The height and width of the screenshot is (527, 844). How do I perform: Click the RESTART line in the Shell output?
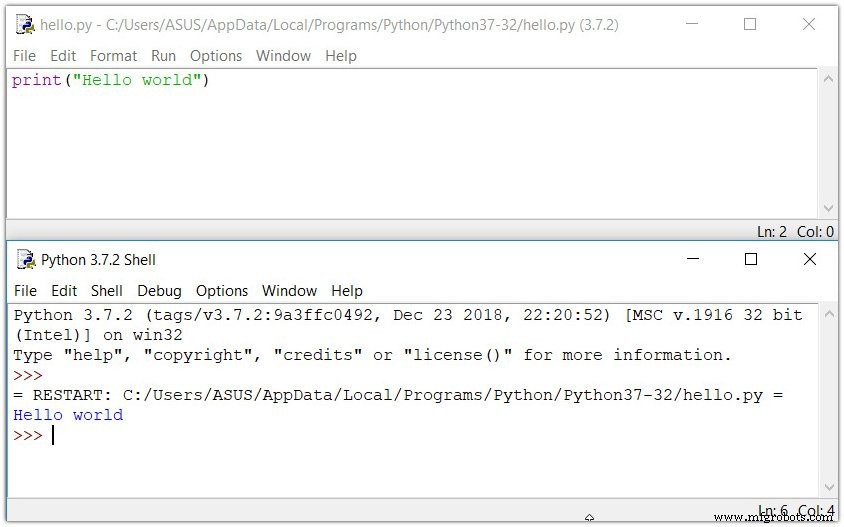point(398,395)
